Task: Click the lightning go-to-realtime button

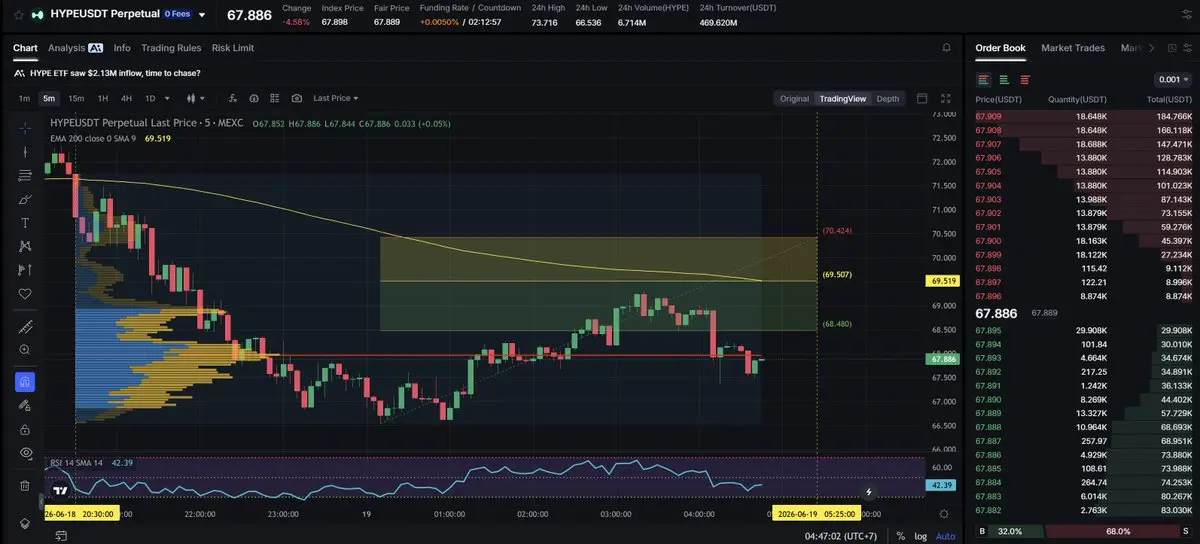Action: pos(869,491)
